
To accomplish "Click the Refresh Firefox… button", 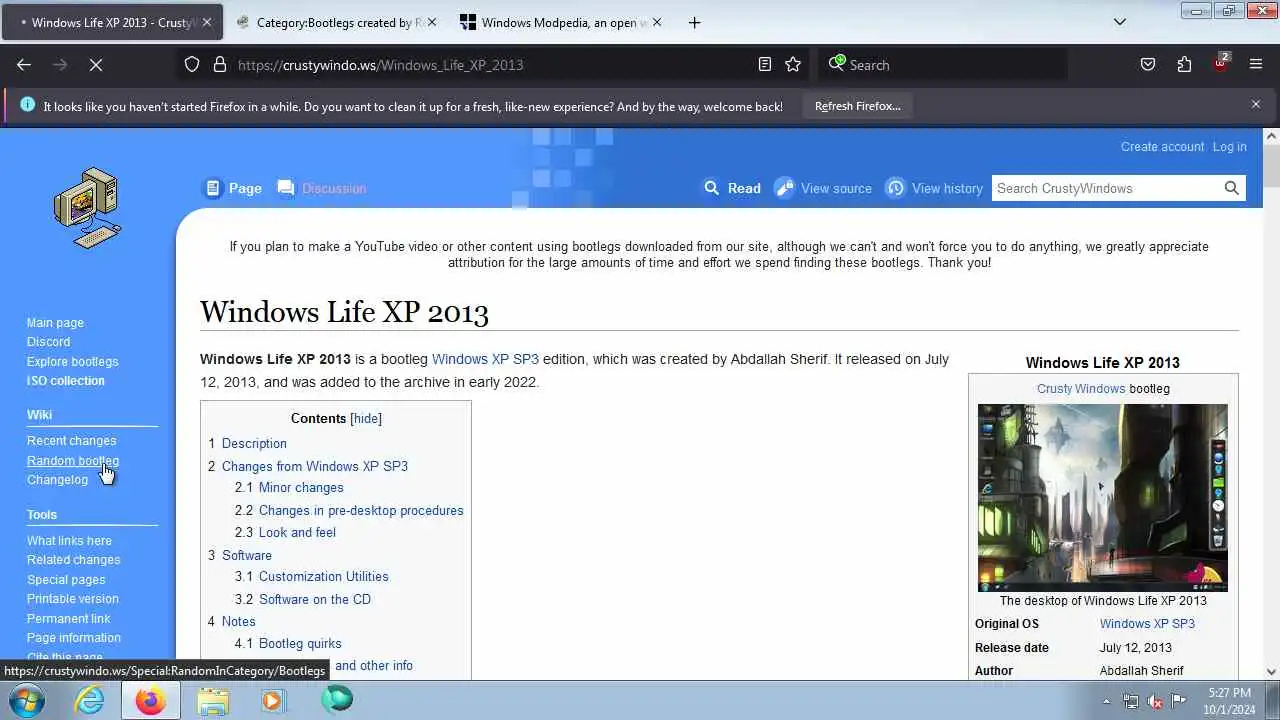I will [x=857, y=106].
